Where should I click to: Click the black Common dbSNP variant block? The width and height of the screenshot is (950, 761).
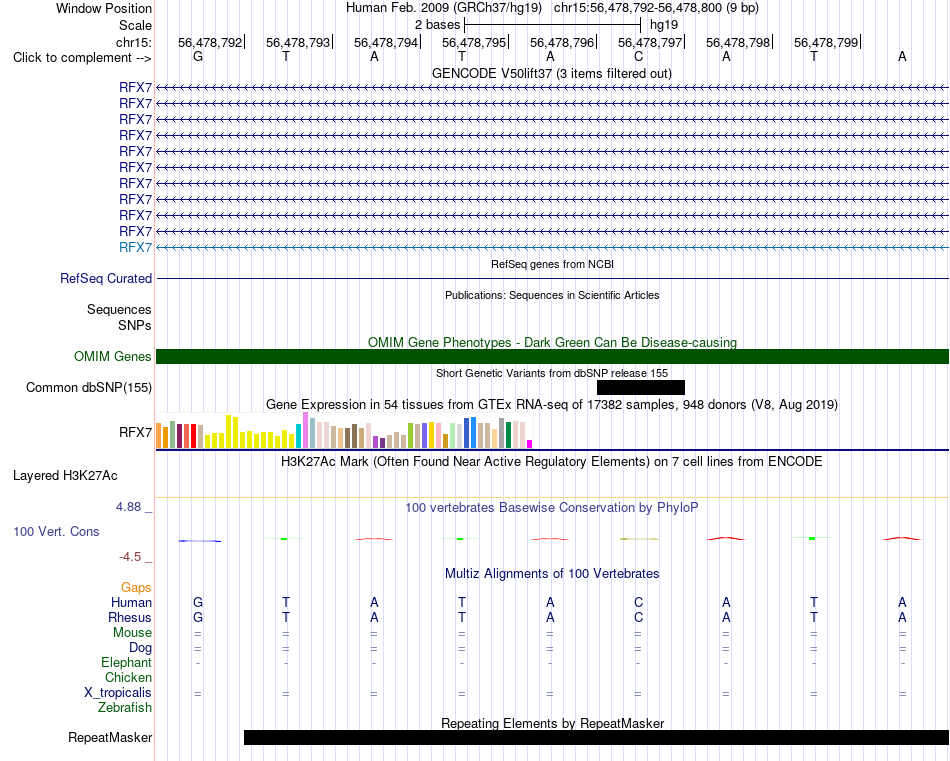640,387
